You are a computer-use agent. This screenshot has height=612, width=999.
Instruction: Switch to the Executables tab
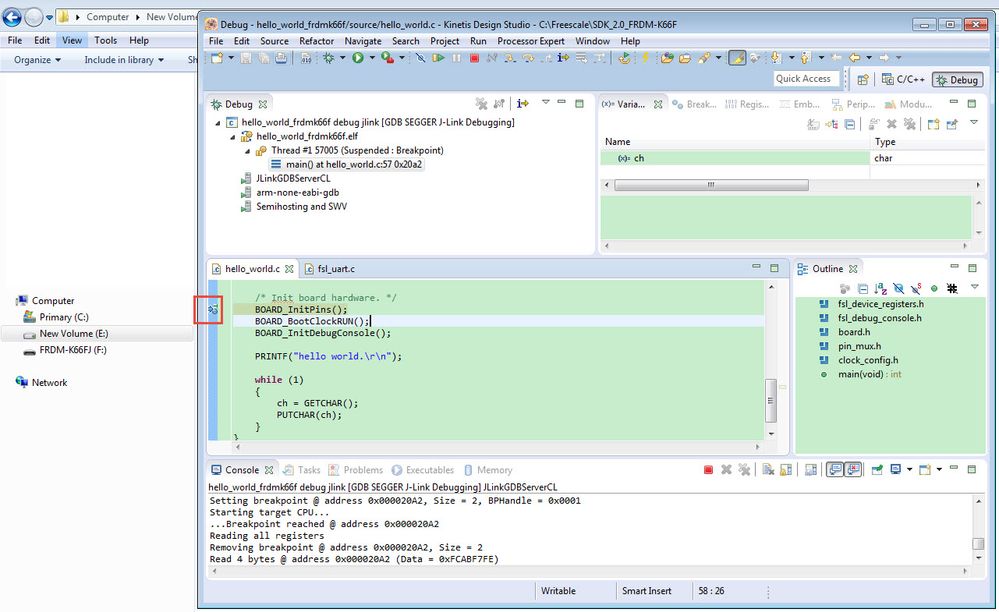point(422,470)
